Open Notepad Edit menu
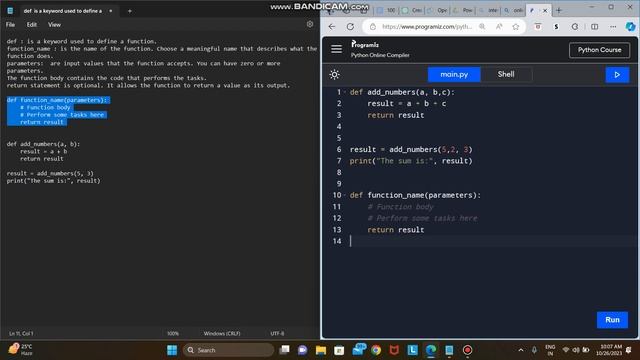Image resolution: width=640 pixels, height=360 pixels. click(x=32, y=24)
